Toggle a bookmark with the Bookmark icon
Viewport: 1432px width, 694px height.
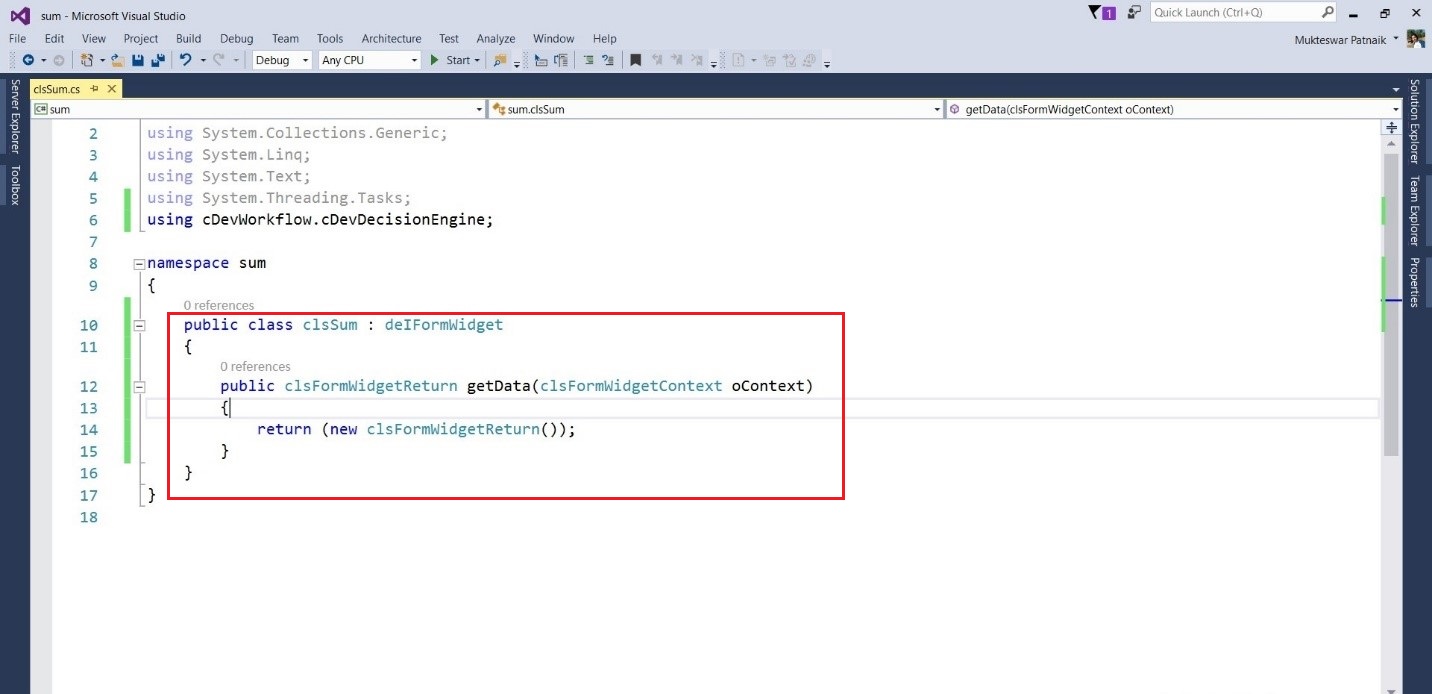coord(635,60)
